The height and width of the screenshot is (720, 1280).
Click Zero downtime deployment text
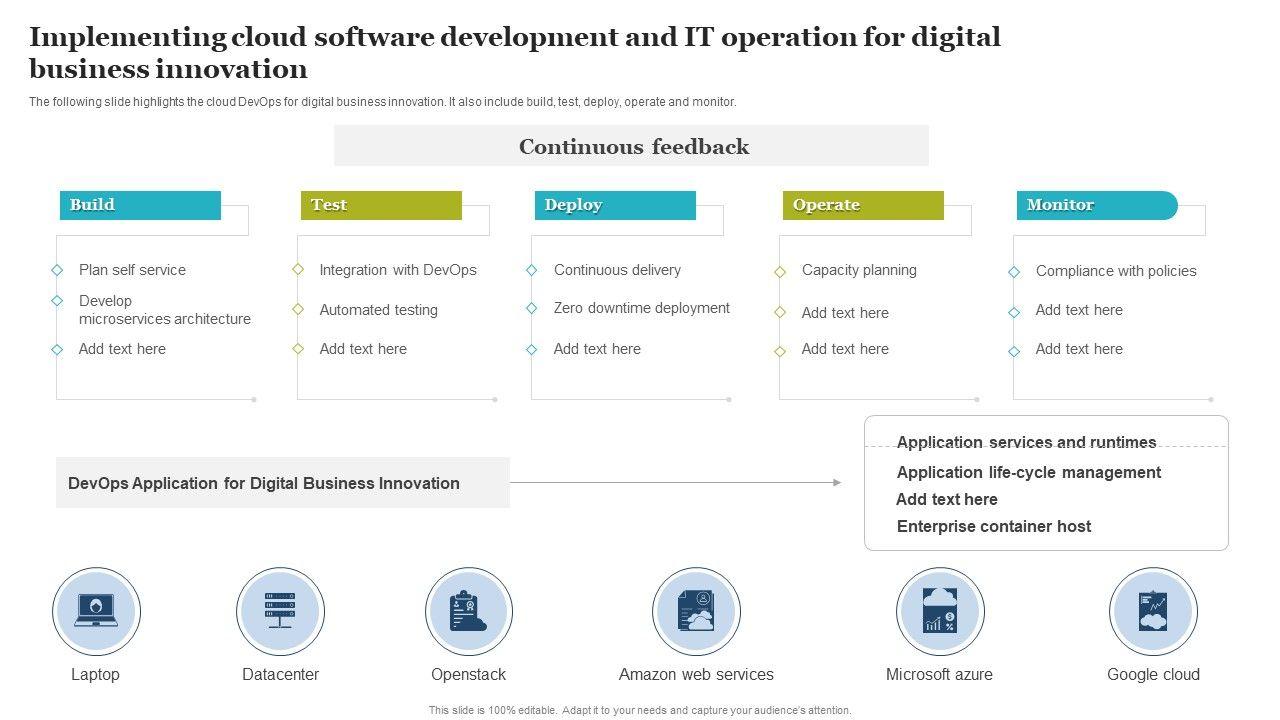[x=641, y=308]
